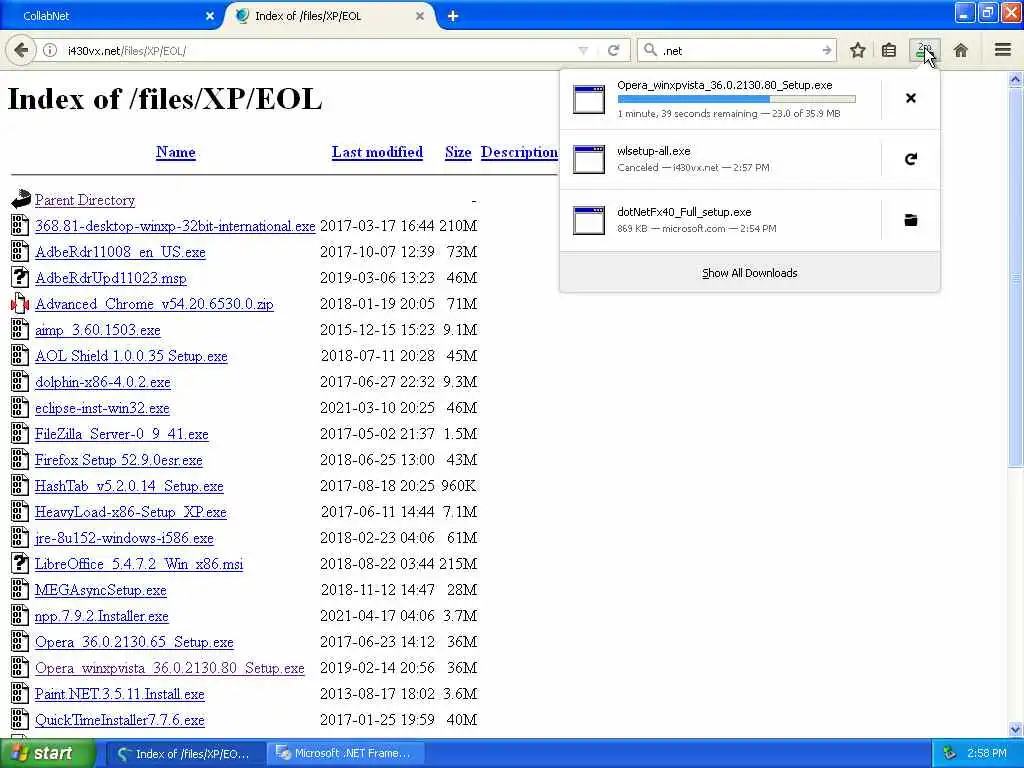Open the Windows start menu
Viewport: 1024px width, 768px height.
click(47, 753)
